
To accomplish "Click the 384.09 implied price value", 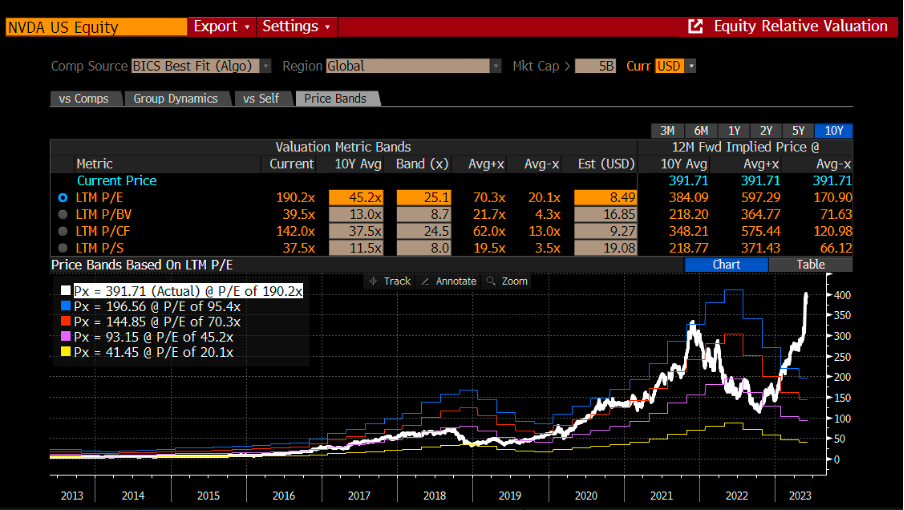I will tap(688, 198).
